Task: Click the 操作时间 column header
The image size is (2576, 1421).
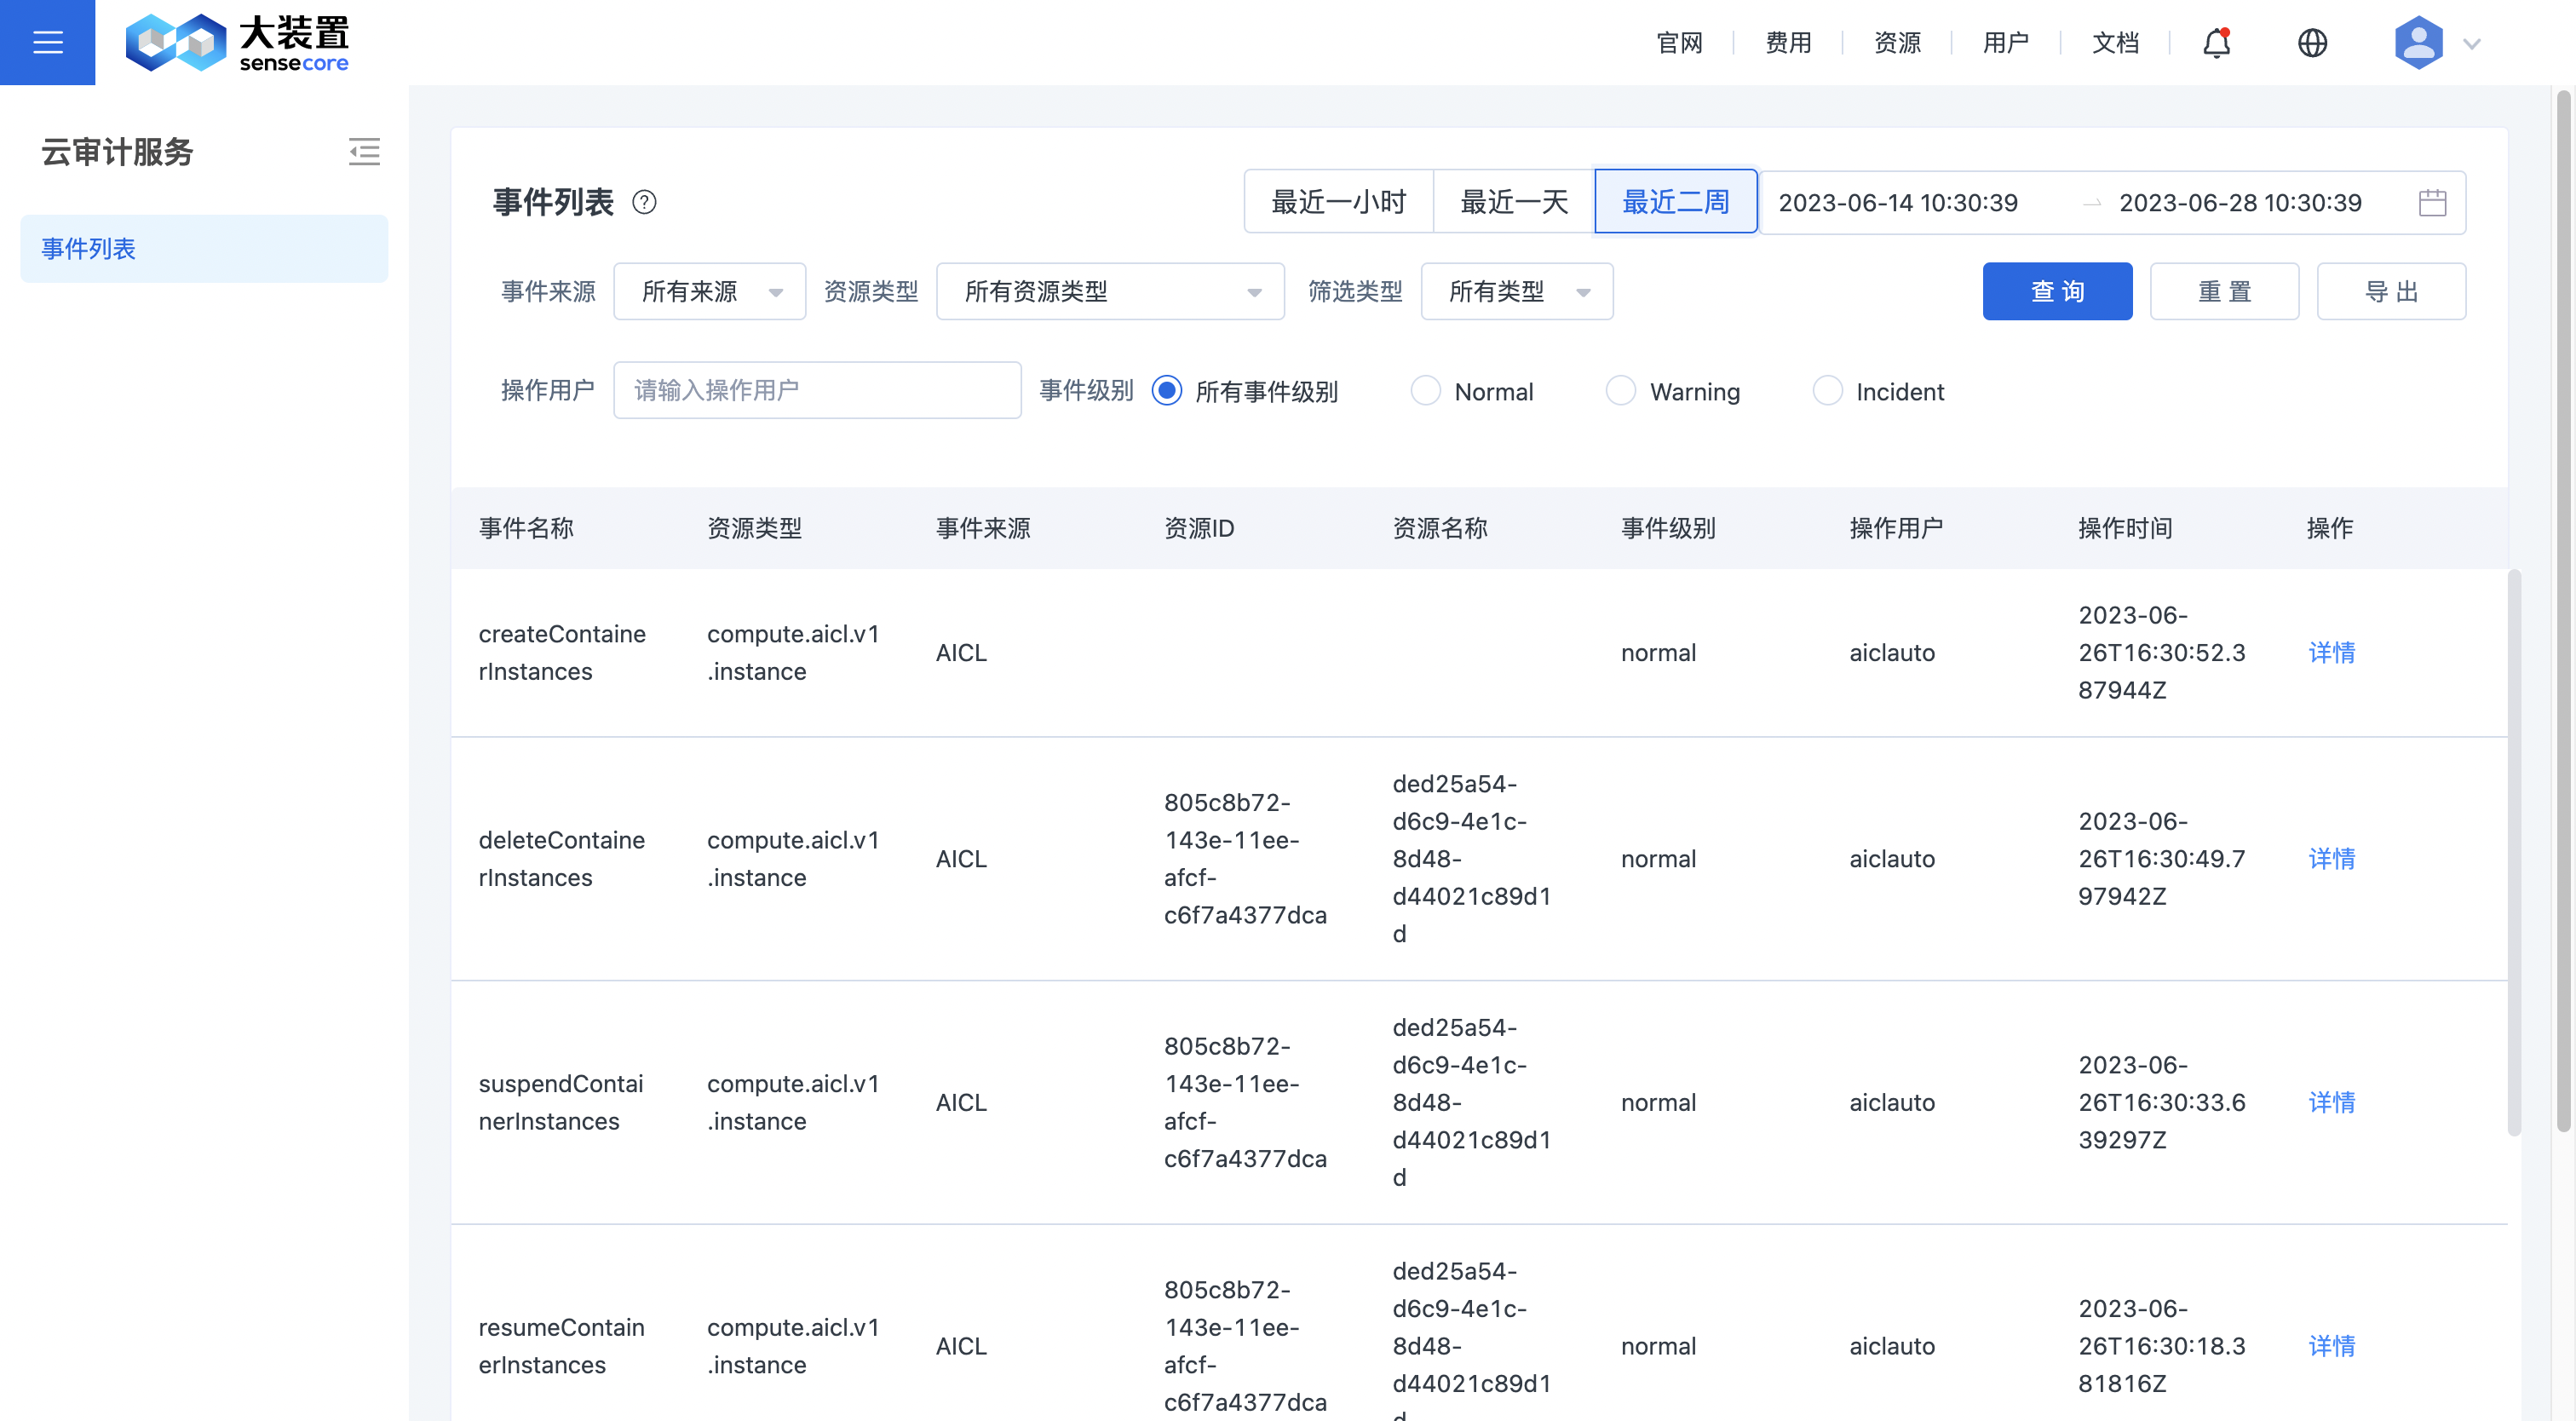Action: point(2125,528)
